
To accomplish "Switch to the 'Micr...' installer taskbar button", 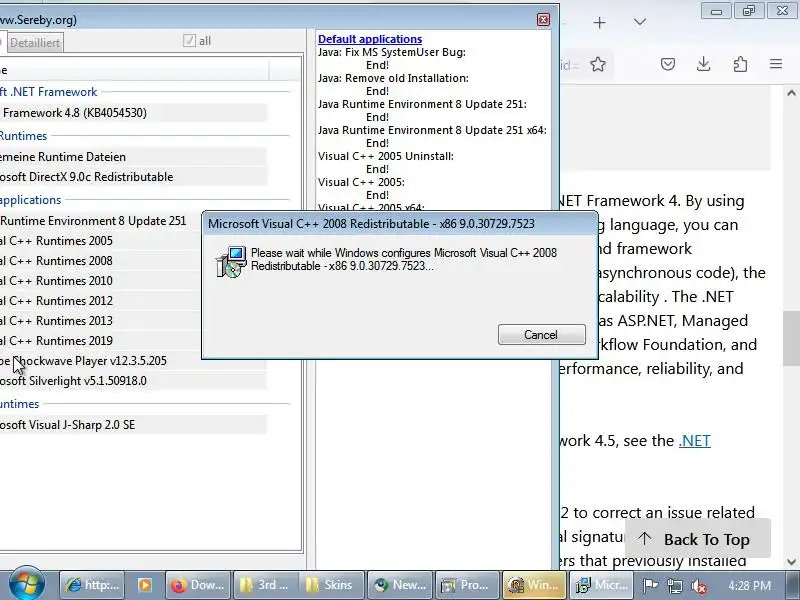I will (602, 585).
